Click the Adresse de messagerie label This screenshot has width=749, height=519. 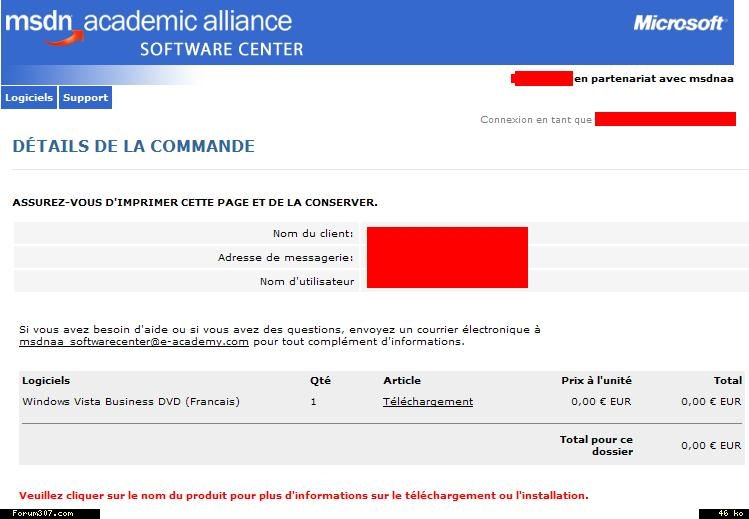286,258
